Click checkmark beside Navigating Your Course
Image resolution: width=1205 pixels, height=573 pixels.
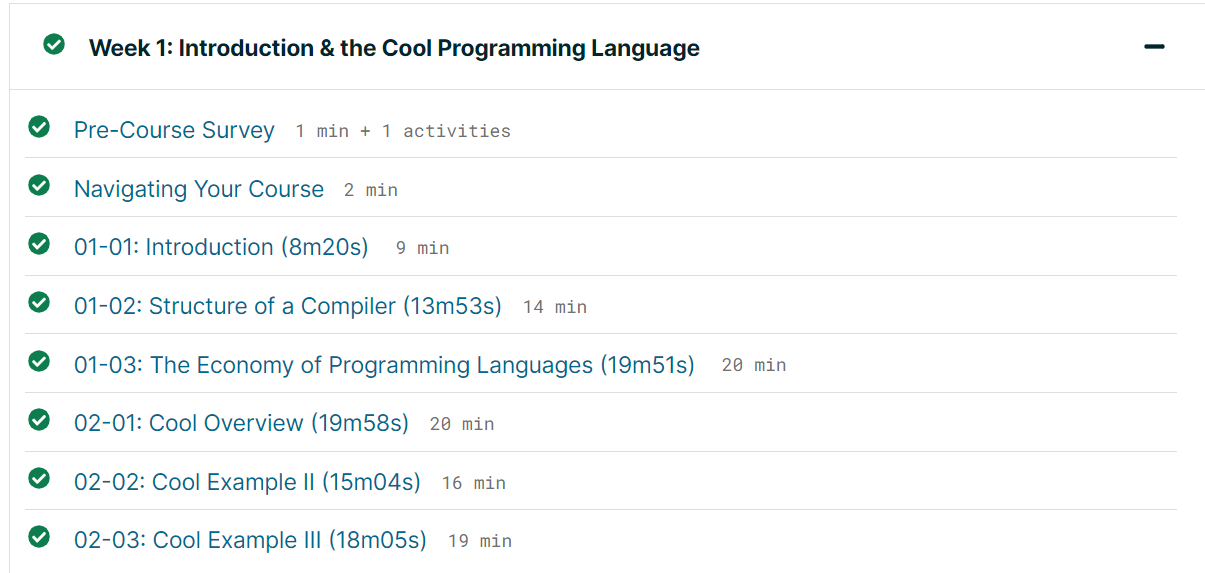pos(39,186)
